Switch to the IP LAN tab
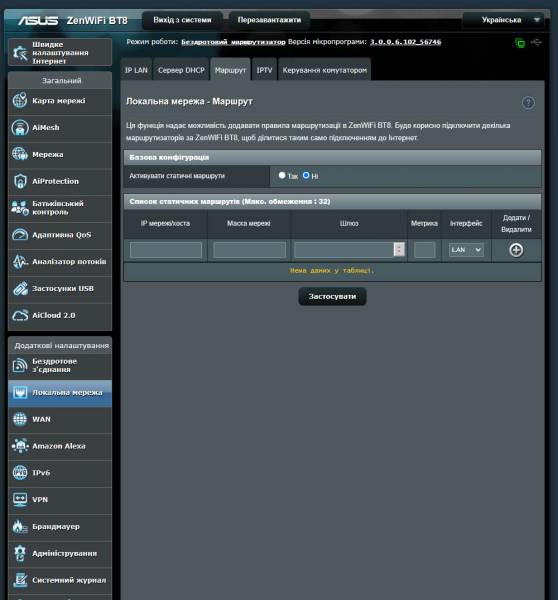The image size is (558, 600). point(136,70)
